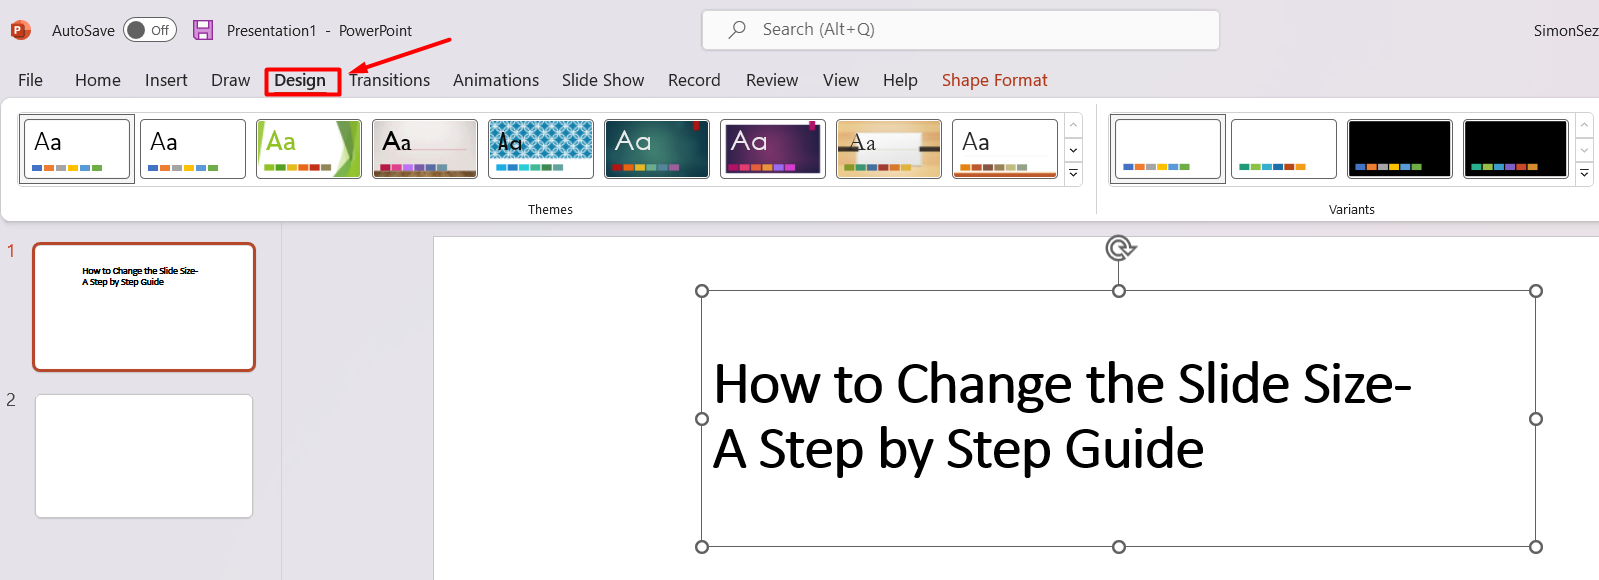This screenshot has width=1599, height=580.
Task: Toggle the AutoSave switch
Action: (x=150, y=30)
